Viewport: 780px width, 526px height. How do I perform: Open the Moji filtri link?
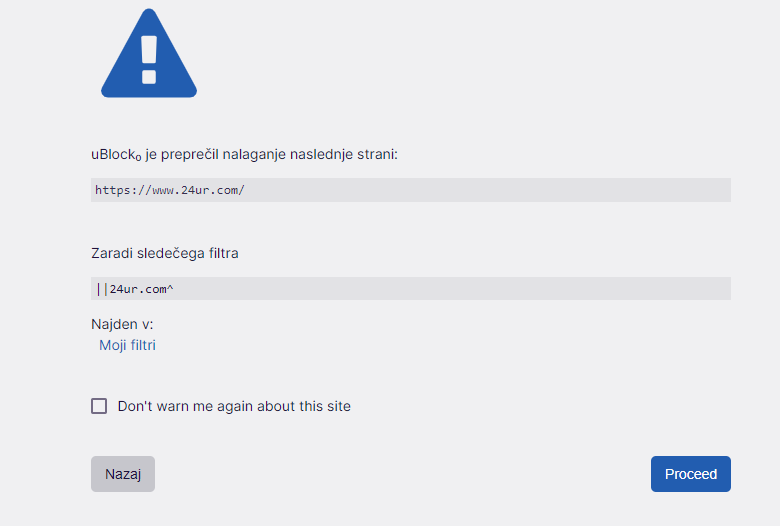(x=127, y=345)
